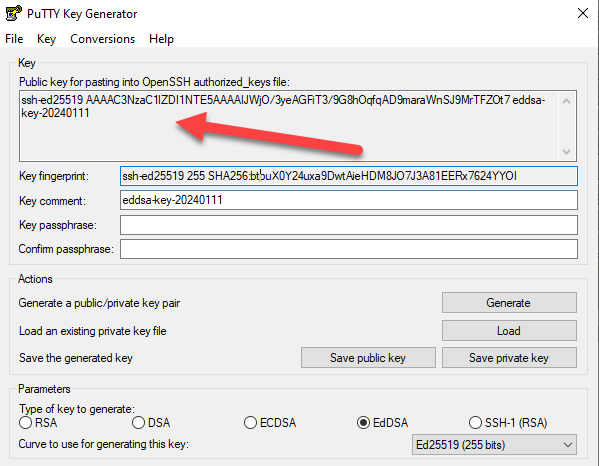This screenshot has width=599, height=466.
Task: Click the public key scroll down arrow
Action: (567, 152)
